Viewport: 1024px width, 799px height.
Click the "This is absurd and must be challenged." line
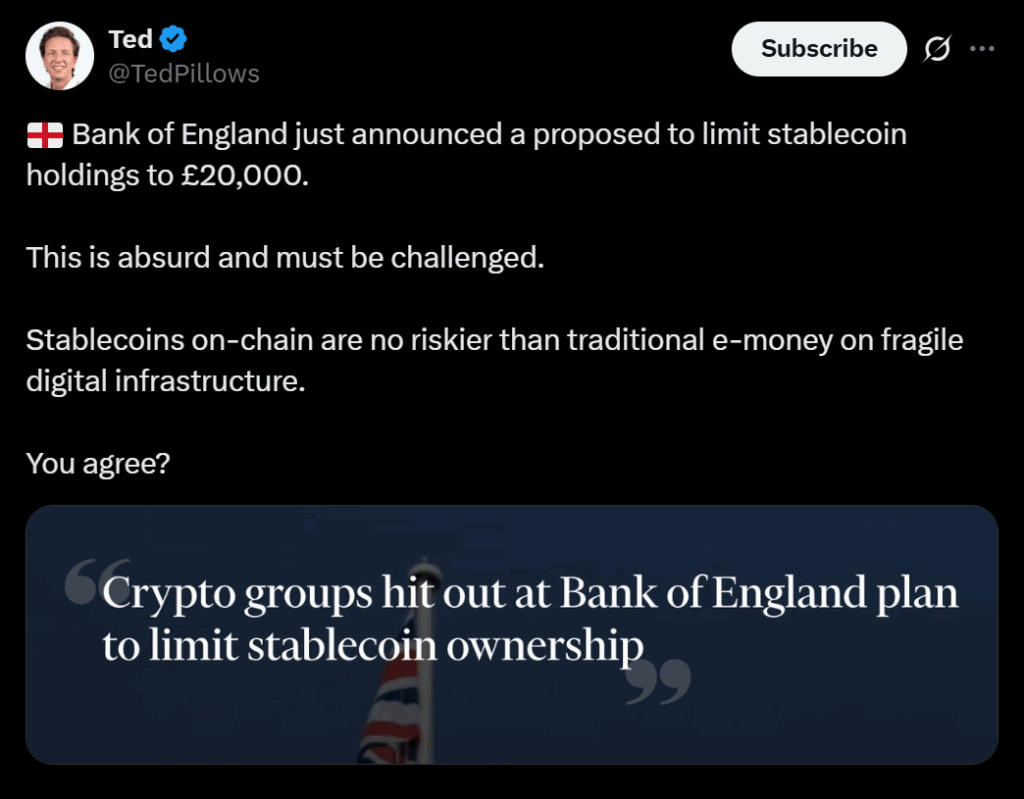pyautogui.click(x=285, y=257)
